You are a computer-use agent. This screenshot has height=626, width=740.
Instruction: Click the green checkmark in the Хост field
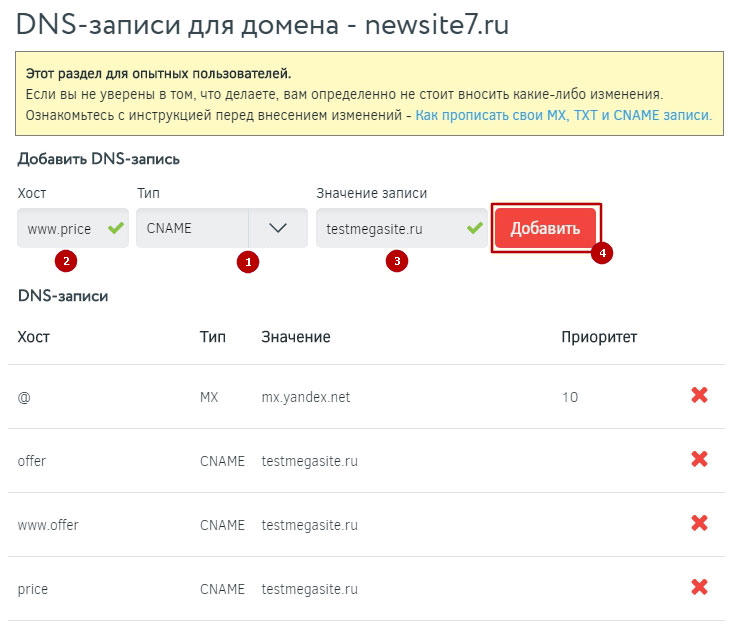[x=116, y=228]
